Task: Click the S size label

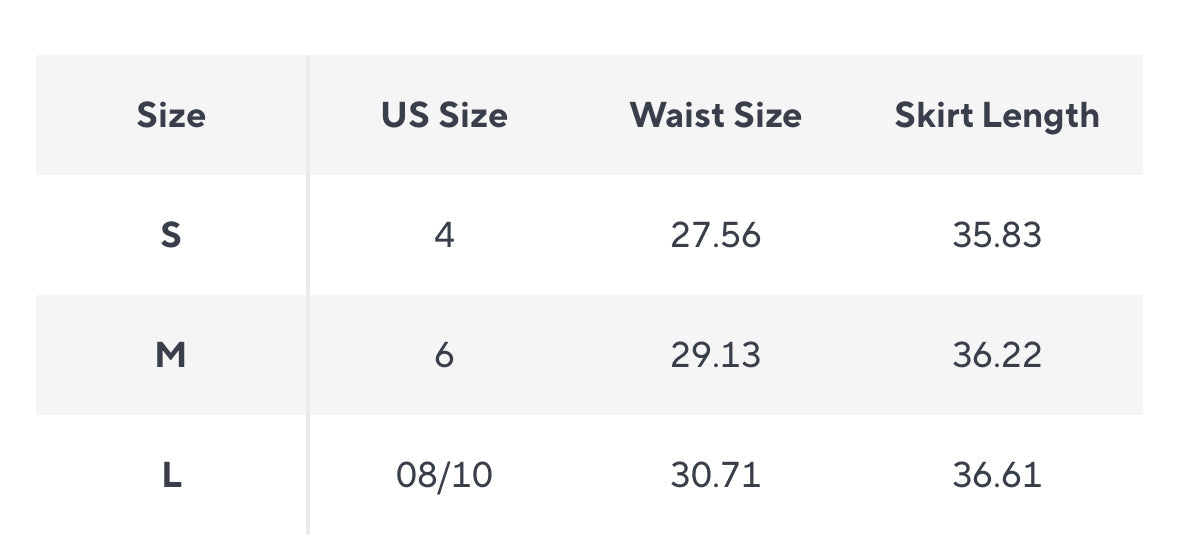Action: pos(171,236)
